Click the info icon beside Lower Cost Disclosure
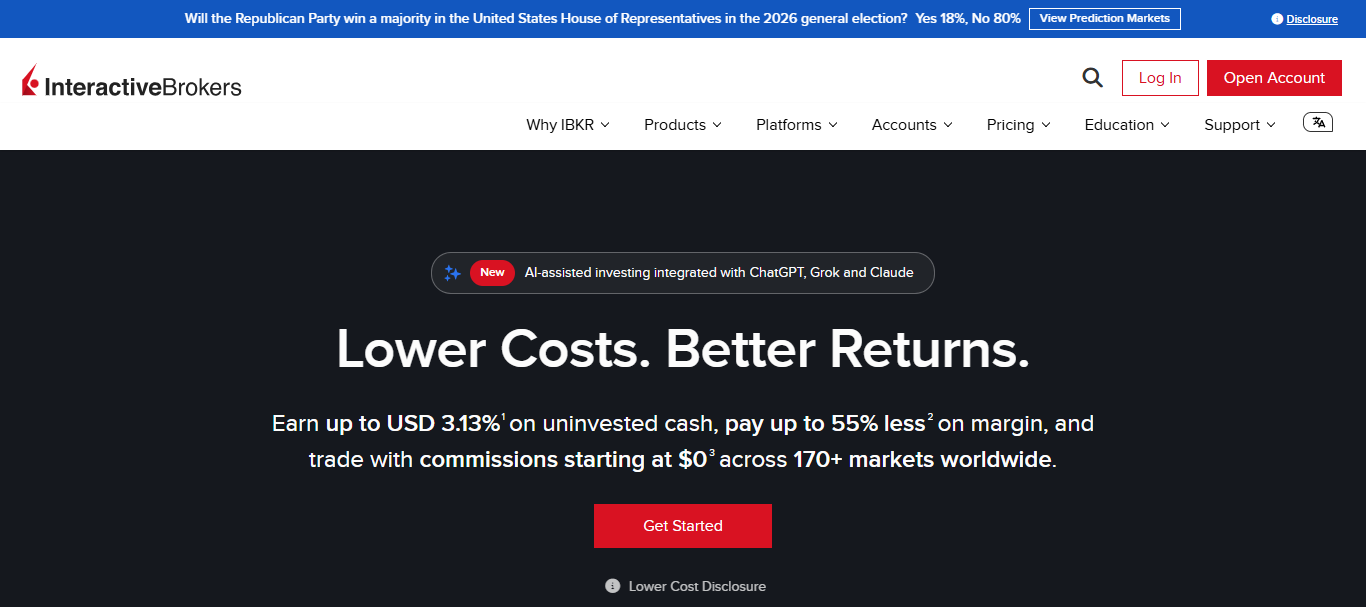This screenshot has width=1366, height=607. 613,586
